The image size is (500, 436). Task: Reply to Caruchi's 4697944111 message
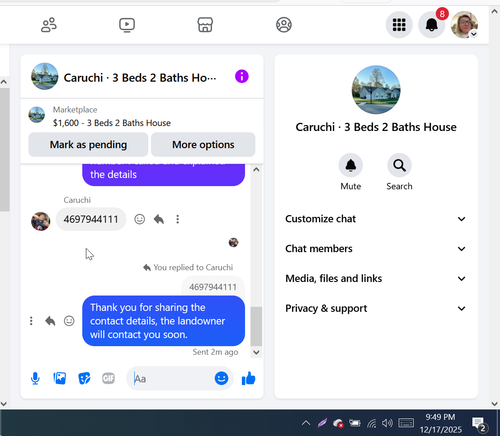(159, 219)
